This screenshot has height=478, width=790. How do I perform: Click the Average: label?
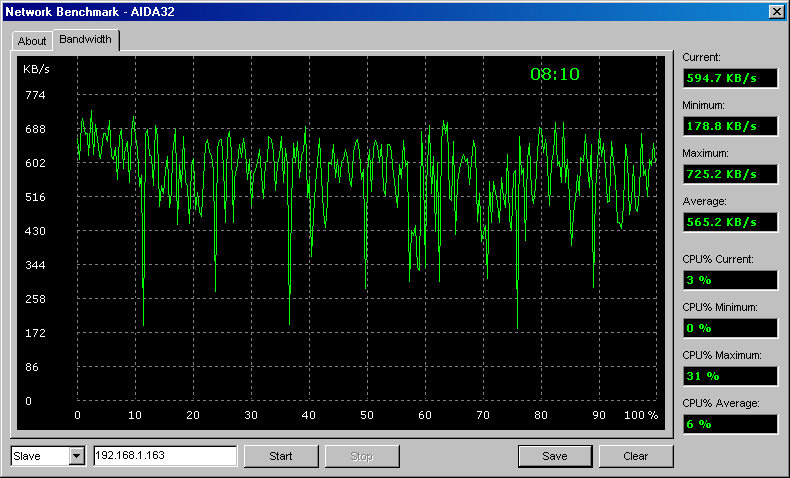pos(704,201)
